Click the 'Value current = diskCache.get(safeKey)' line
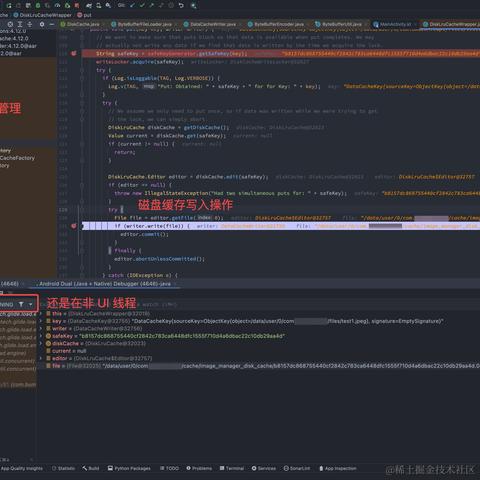 pos(167,136)
